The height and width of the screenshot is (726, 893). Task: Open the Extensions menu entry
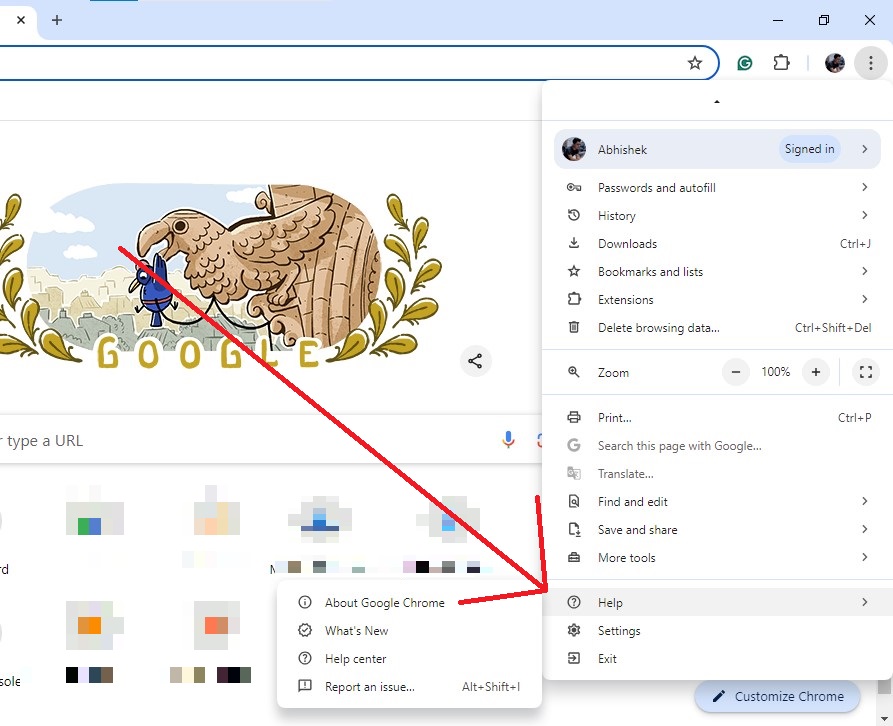[717, 299]
